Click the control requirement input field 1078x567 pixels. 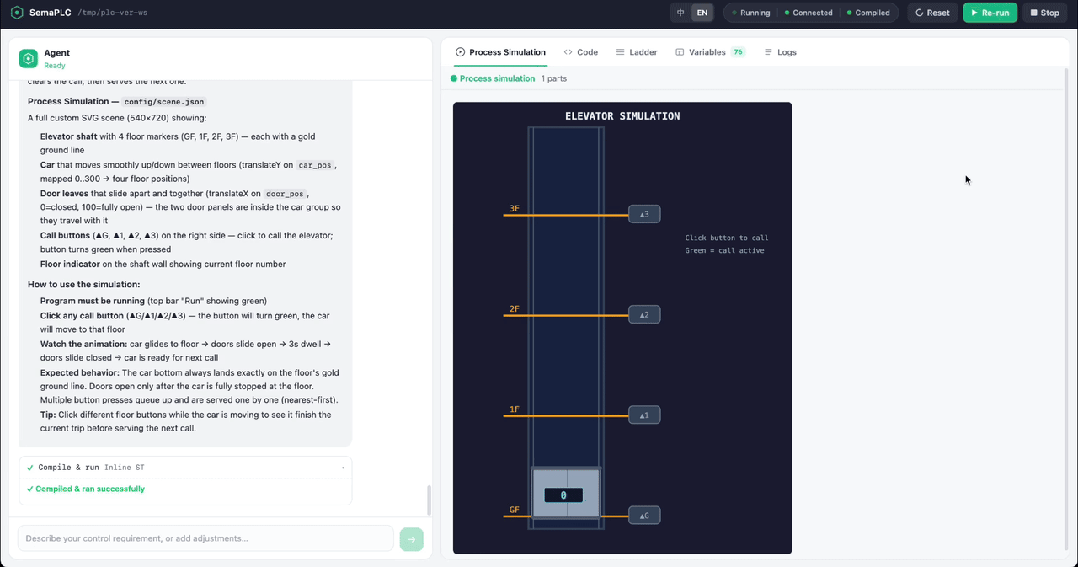(206, 539)
